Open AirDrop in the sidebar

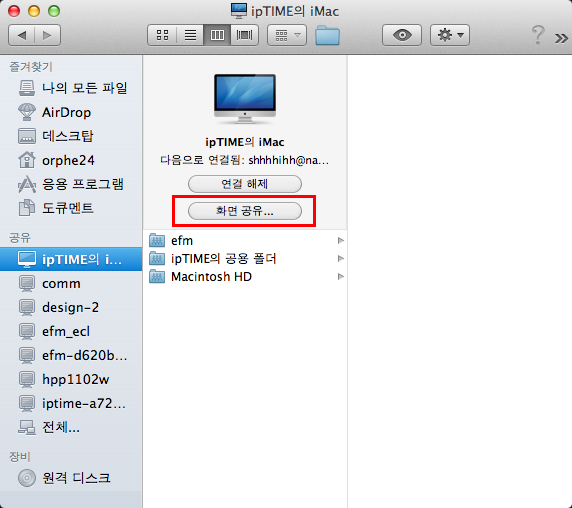click(71, 112)
